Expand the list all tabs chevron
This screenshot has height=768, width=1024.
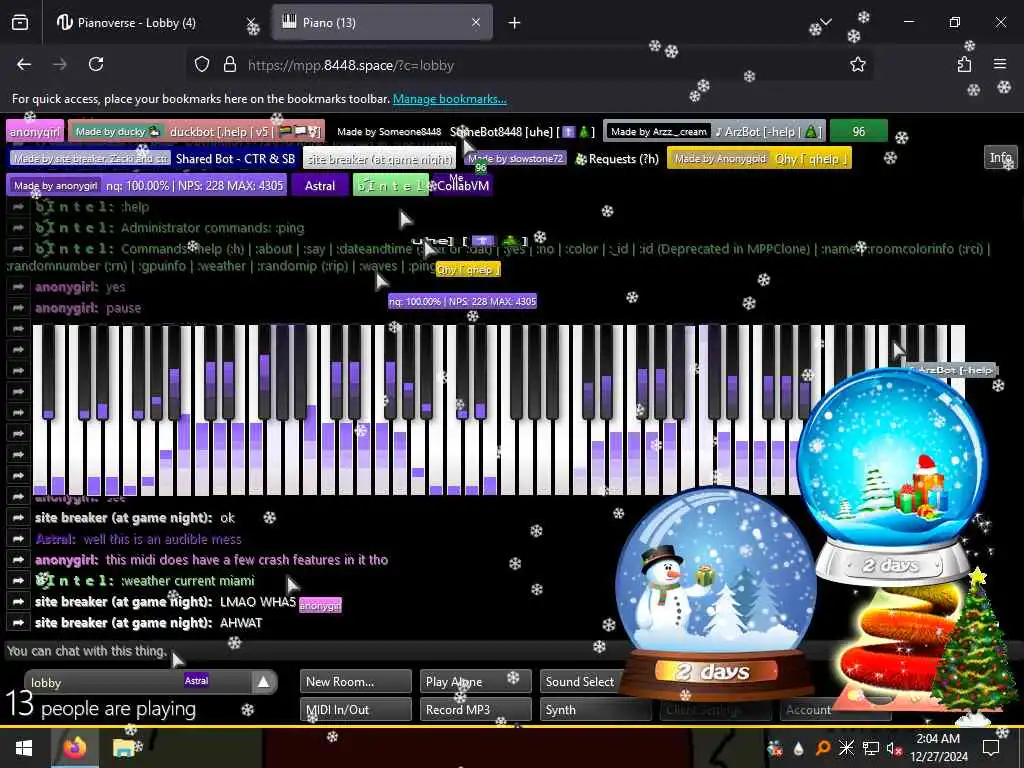(x=825, y=23)
